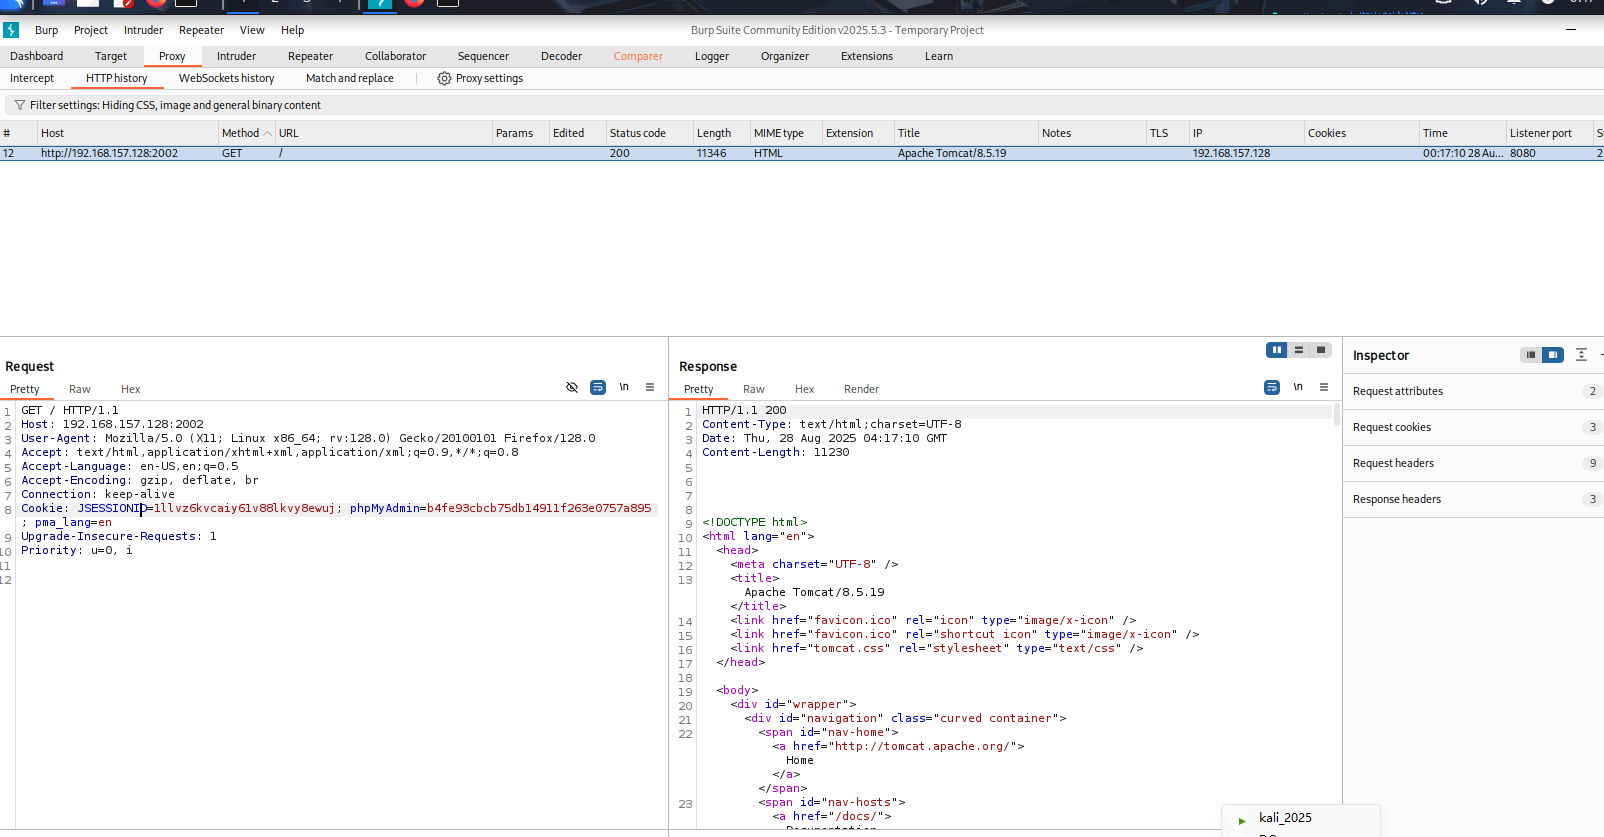Viewport: 1604px width, 837px height.
Task: Show Request in Hex view
Action: 131,389
